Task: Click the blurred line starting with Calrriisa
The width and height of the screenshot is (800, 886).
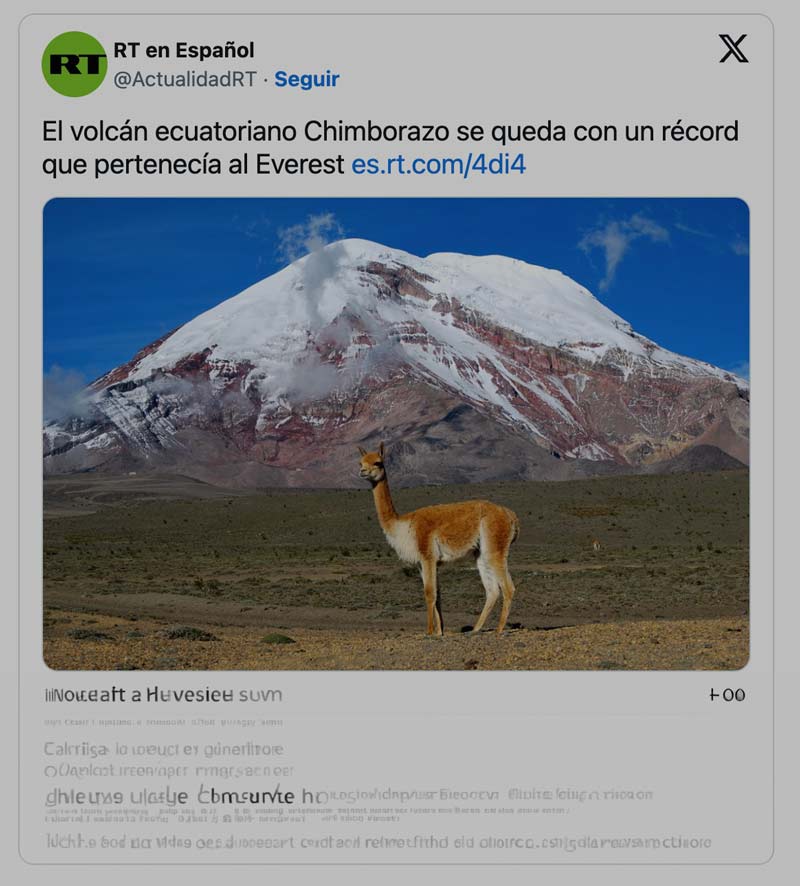Action: coord(163,750)
